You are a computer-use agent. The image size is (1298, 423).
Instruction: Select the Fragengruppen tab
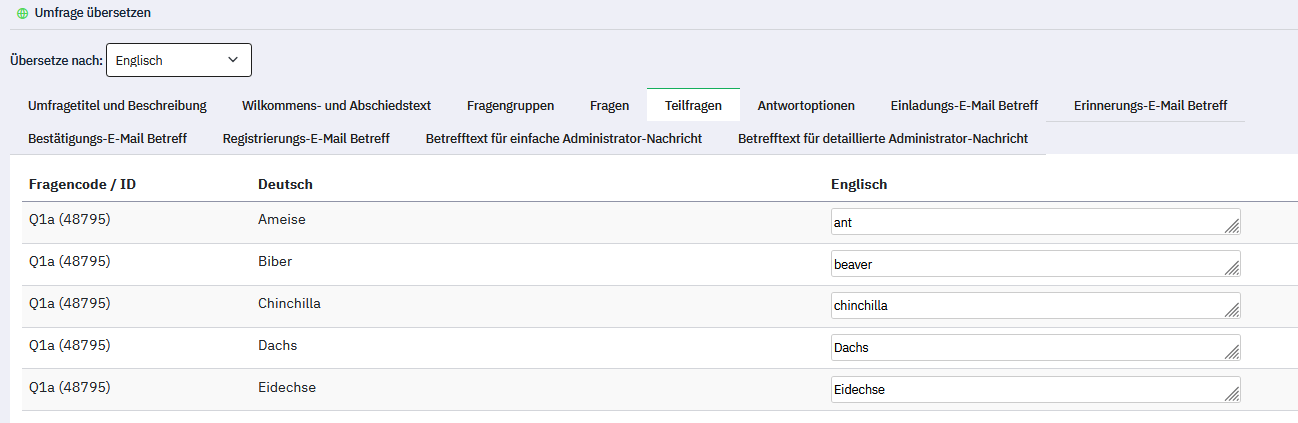click(x=510, y=105)
